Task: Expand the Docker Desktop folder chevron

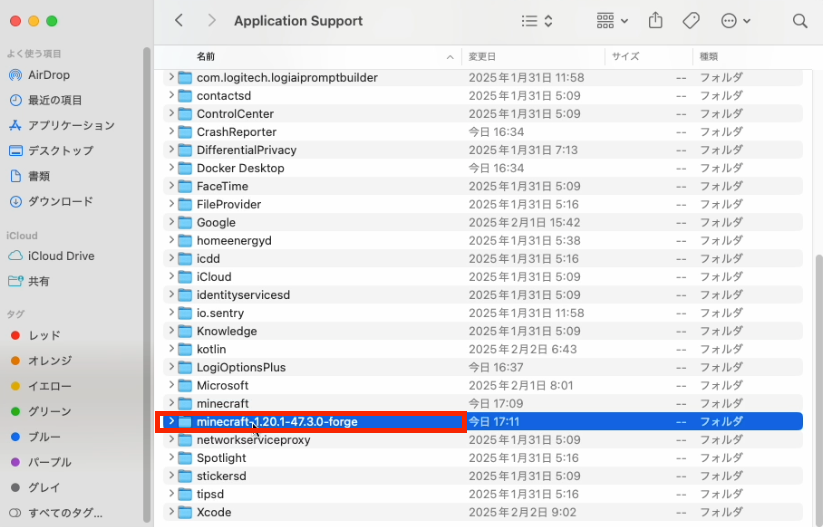Action: (171, 168)
